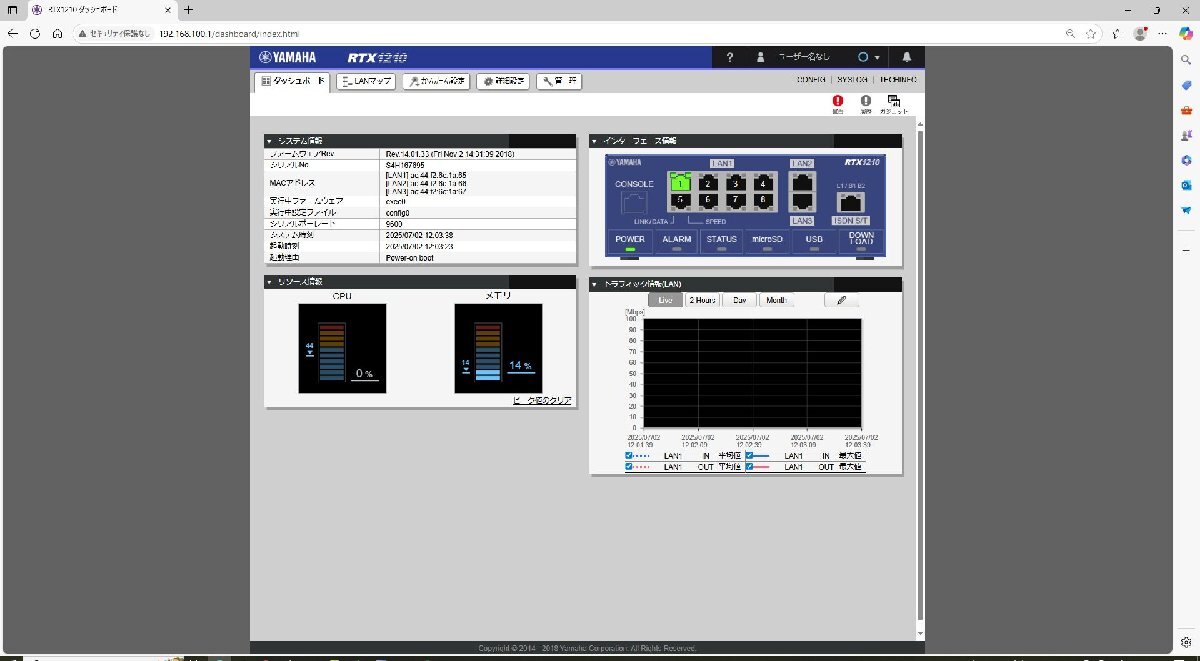Open the notification bell icon

[906, 57]
